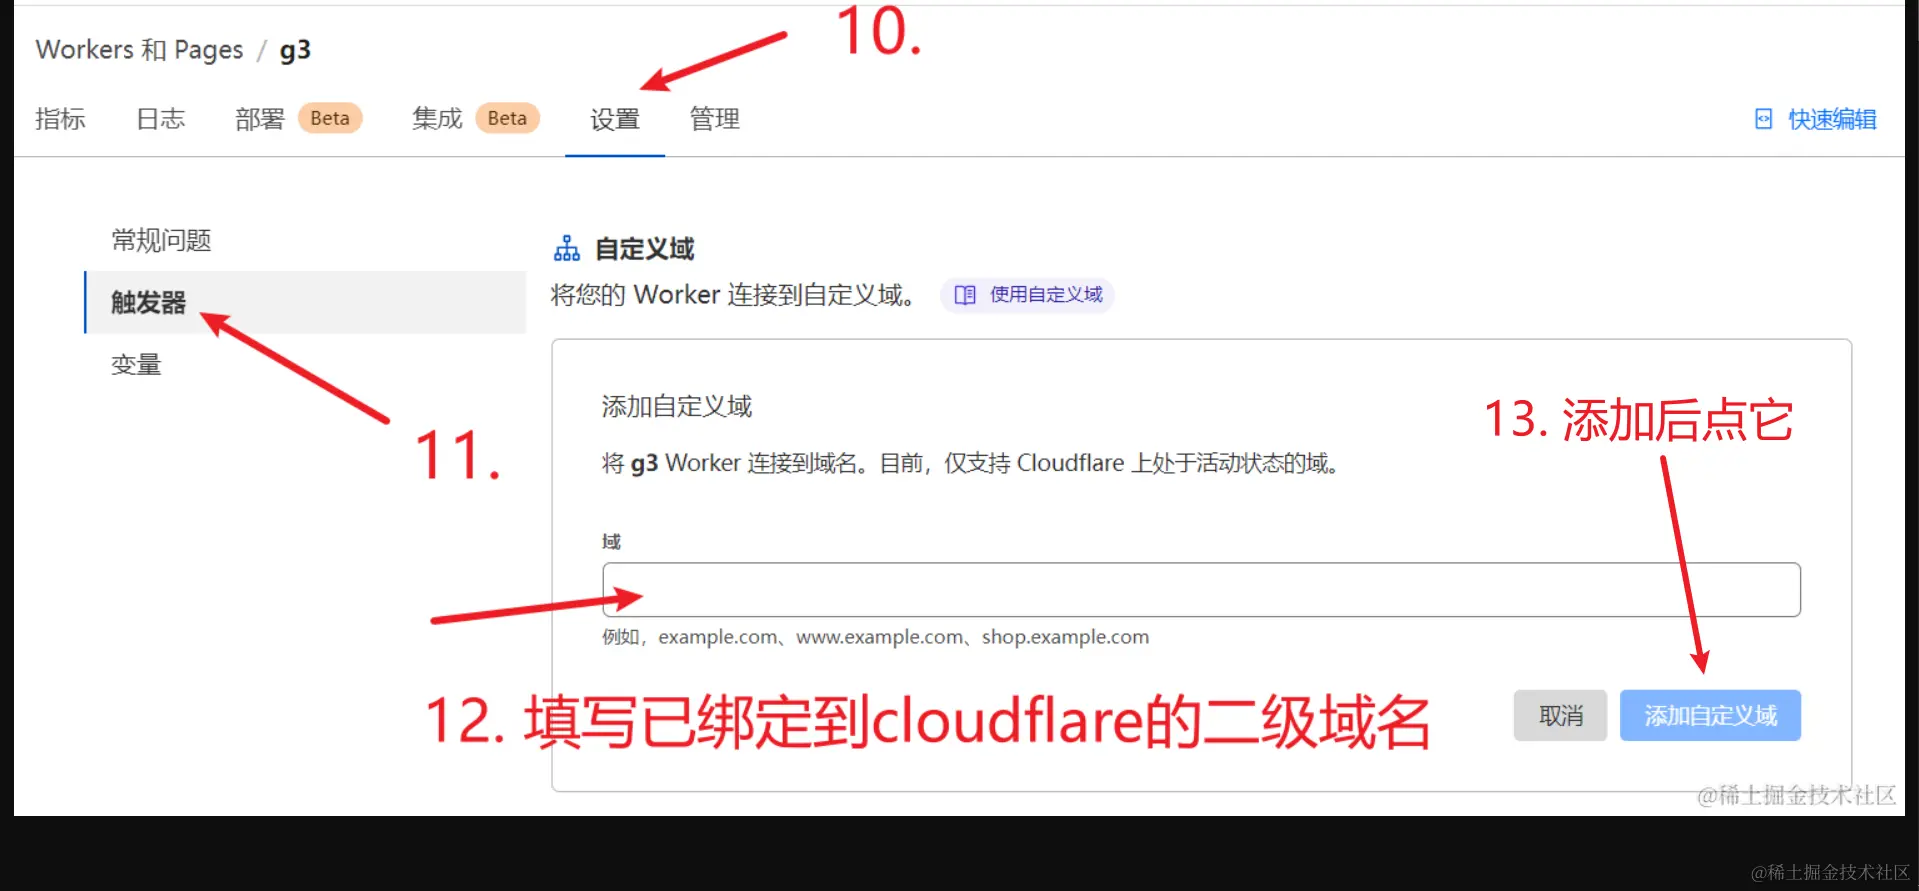This screenshot has width=1919, height=891.
Task: Switch to the 日志 tab
Action: pyautogui.click(x=160, y=119)
